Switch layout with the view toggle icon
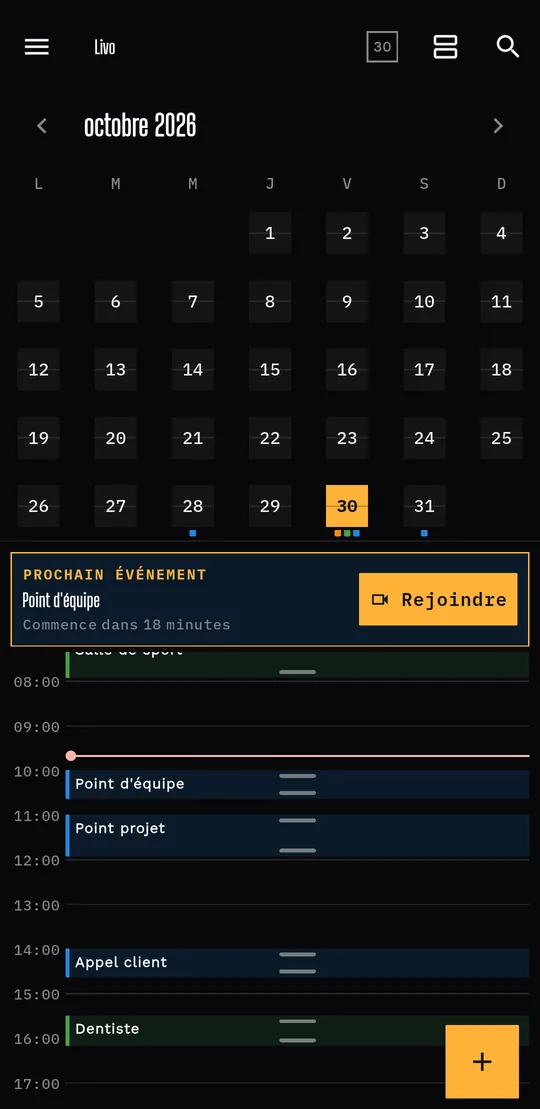This screenshot has height=1109, width=540. (445, 47)
